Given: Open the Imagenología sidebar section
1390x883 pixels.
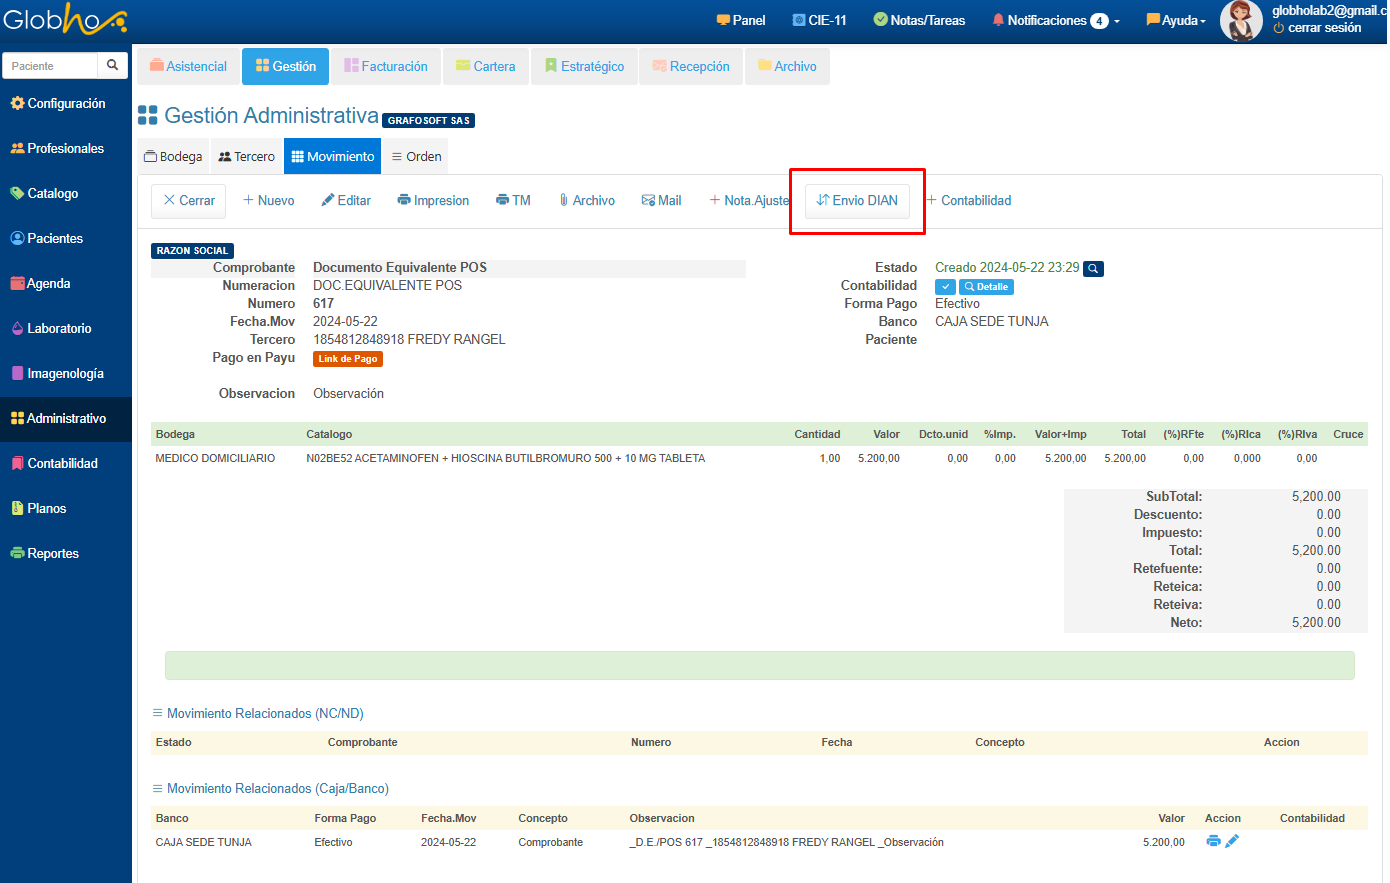Looking at the screenshot, I should (x=65, y=373).
